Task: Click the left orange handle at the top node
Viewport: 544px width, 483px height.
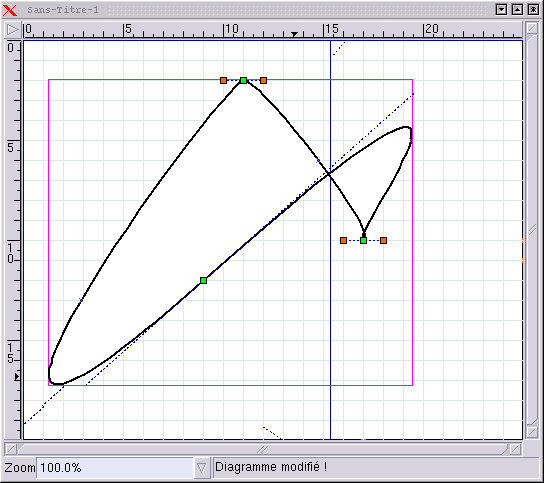Action: tap(223, 80)
